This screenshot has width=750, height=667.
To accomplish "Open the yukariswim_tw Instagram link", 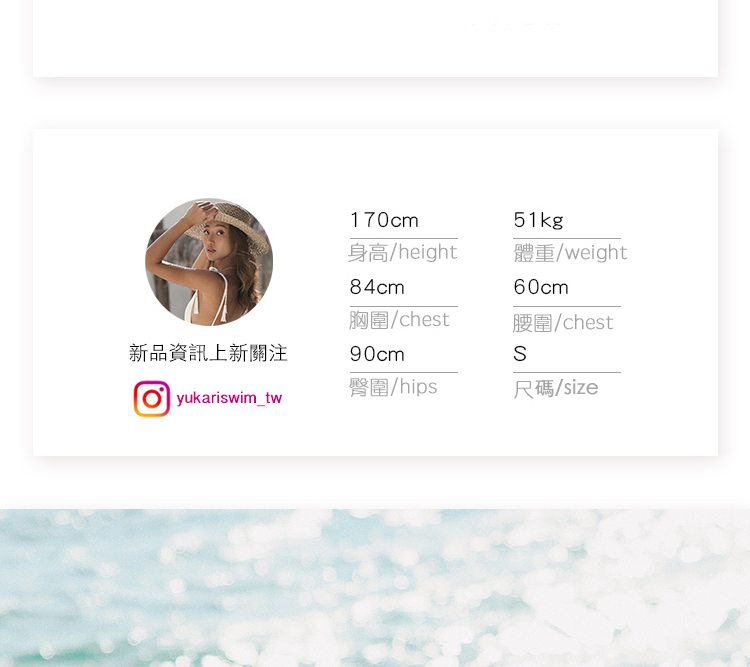I will [x=229, y=398].
